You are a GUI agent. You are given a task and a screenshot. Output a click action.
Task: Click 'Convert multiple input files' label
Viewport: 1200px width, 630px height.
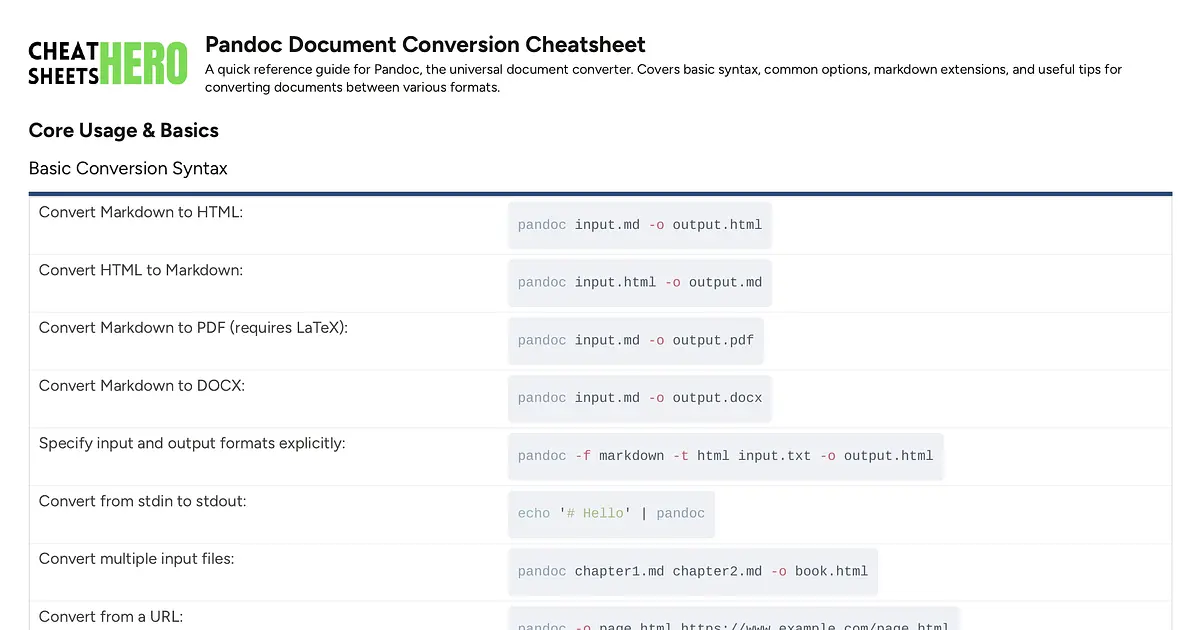tap(136, 559)
